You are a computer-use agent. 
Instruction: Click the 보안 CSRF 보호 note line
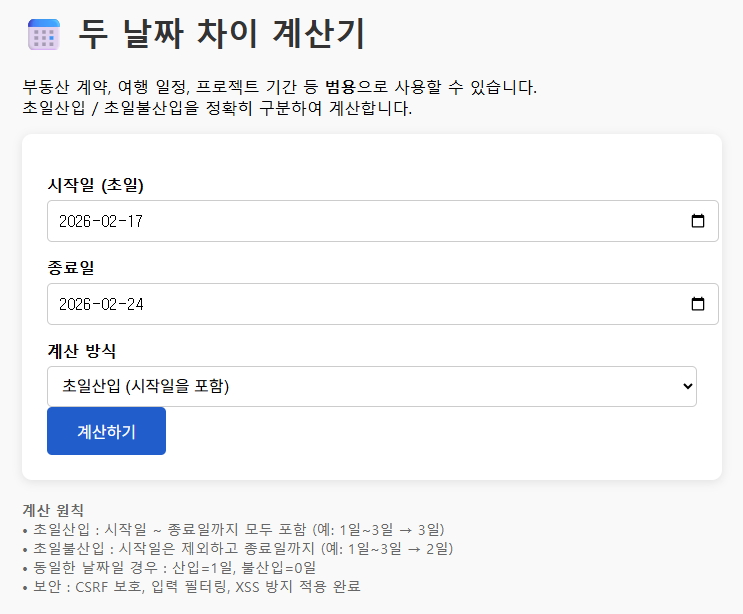coord(190,586)
